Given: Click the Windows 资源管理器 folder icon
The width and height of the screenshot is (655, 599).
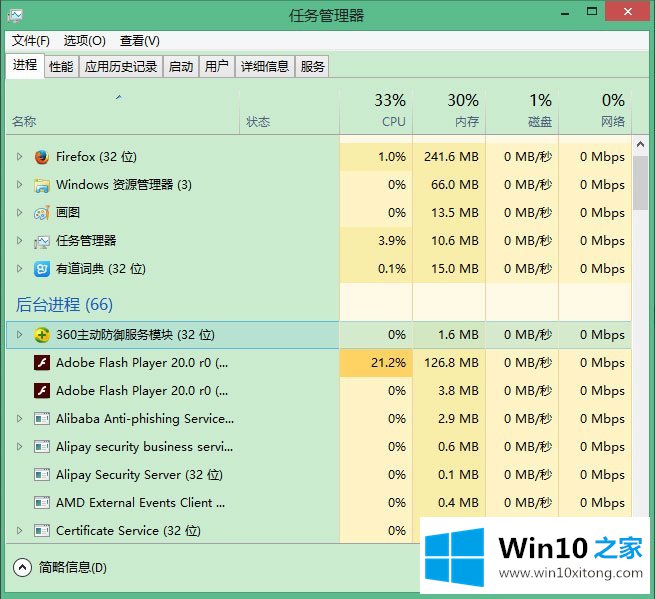Looking at the screenshot, I should point(42,185).
